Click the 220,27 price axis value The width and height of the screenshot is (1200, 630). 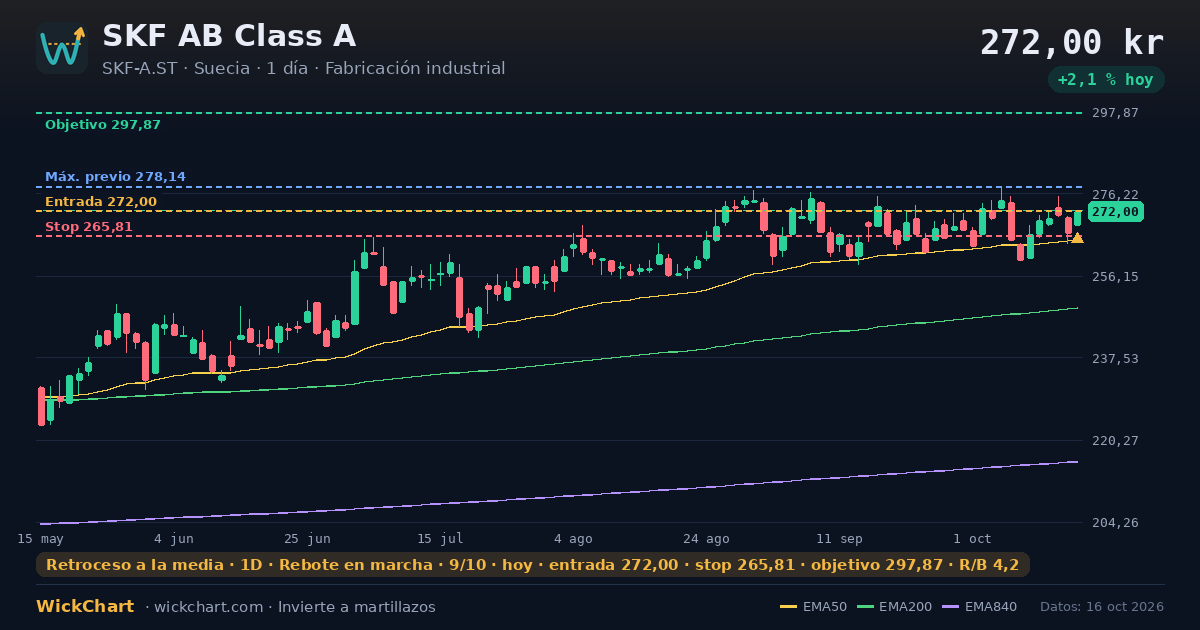click(1115, 441)
